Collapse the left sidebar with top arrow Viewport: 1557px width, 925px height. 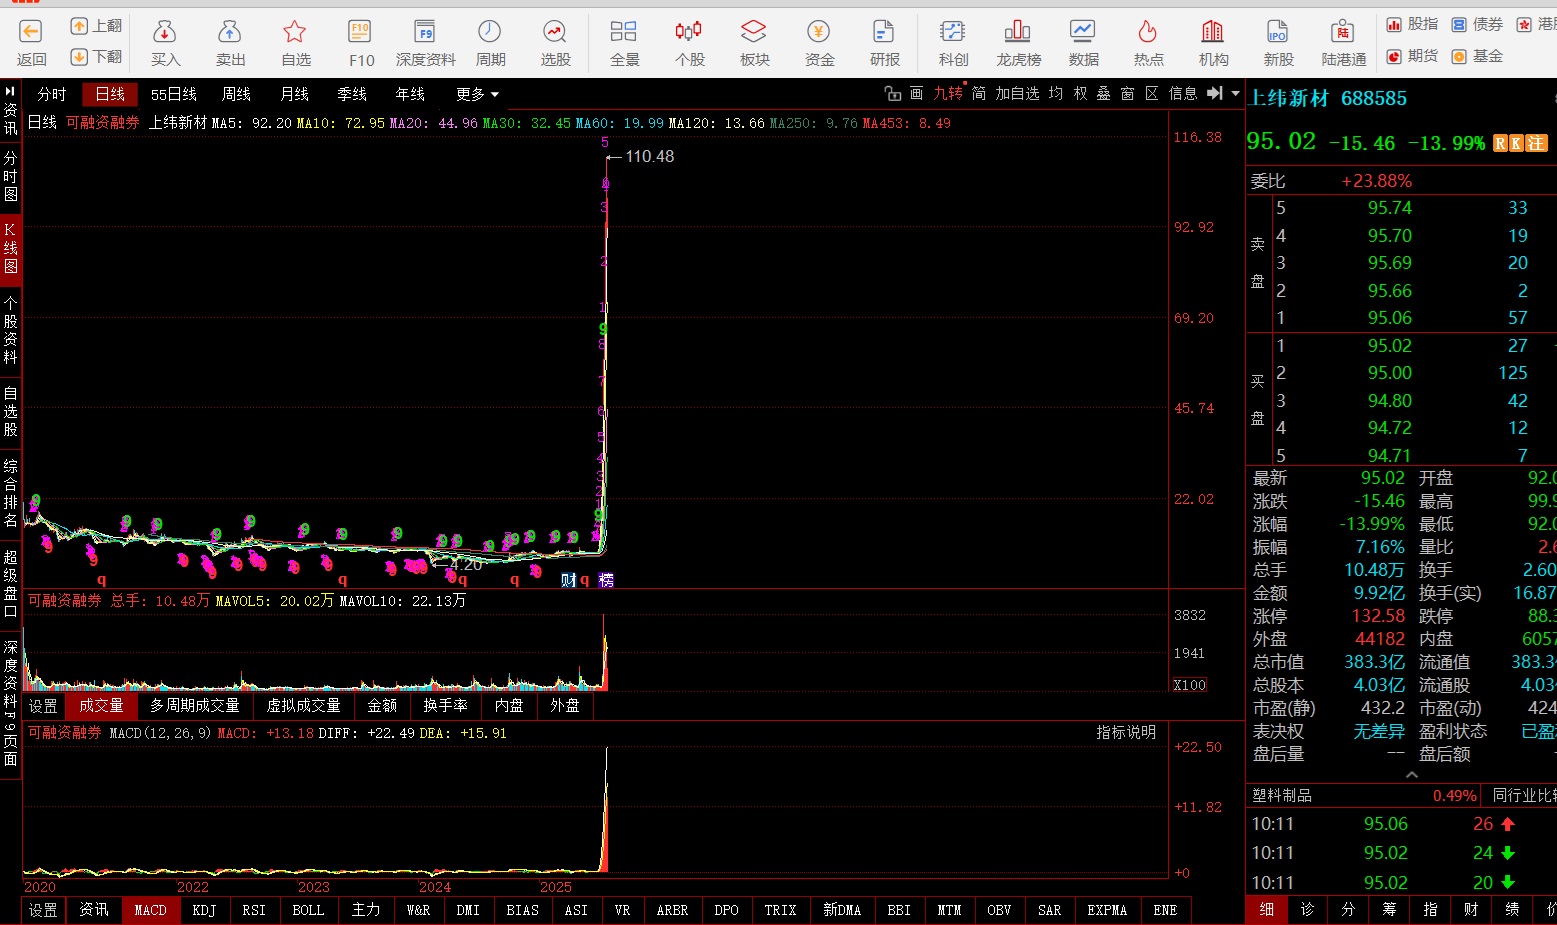click(10, 91)
